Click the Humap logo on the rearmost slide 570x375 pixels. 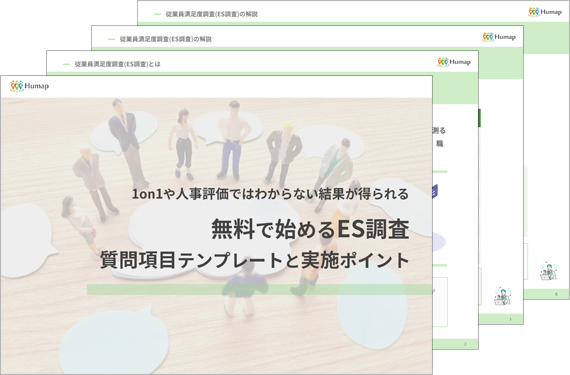(x=545, y=12)
